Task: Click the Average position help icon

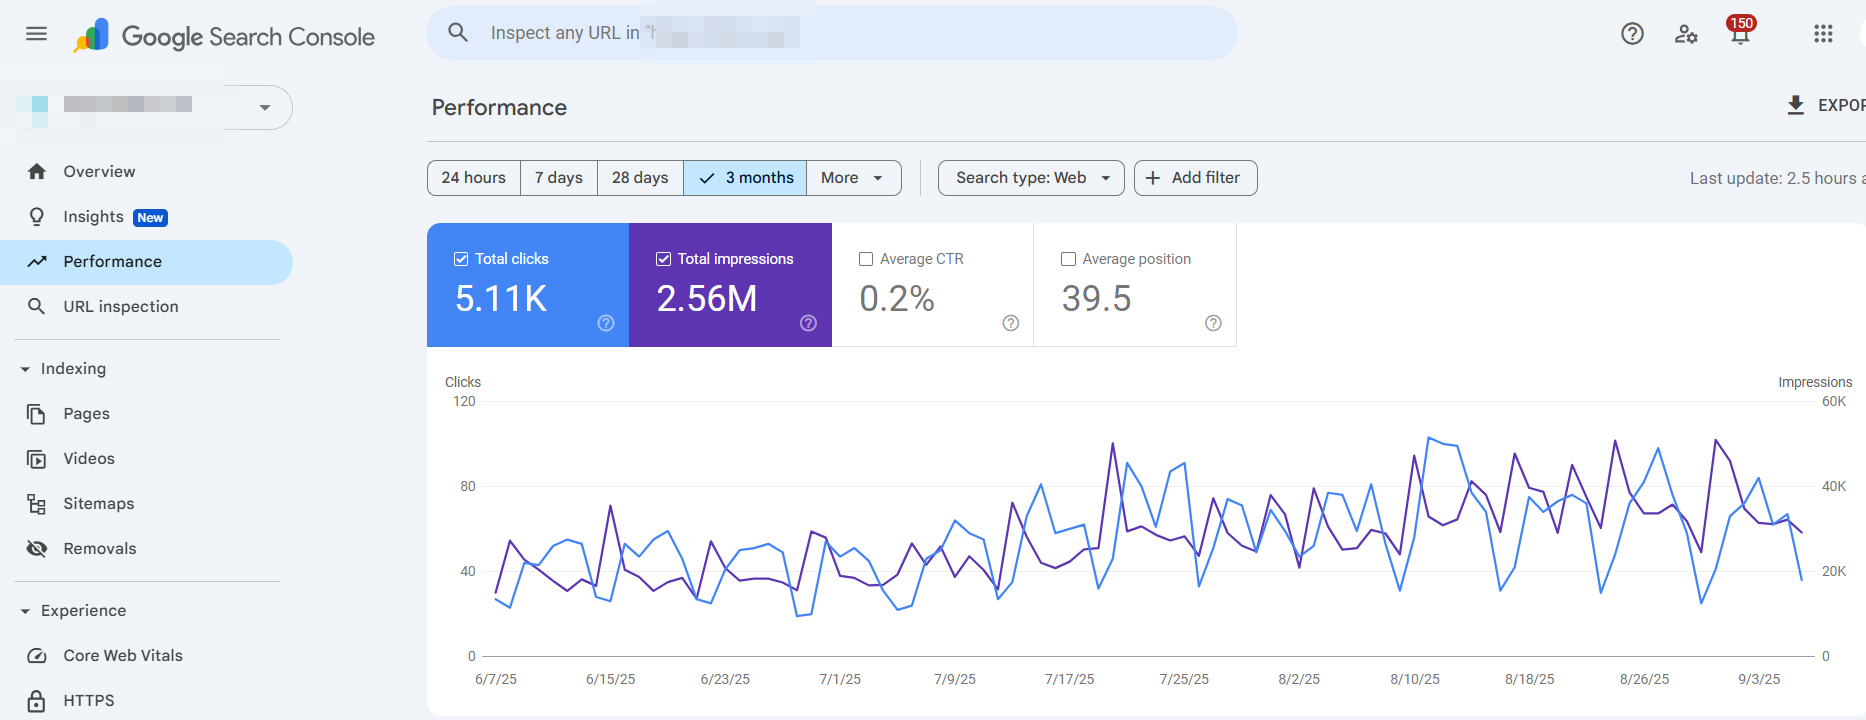Action: coord(1213,323)
